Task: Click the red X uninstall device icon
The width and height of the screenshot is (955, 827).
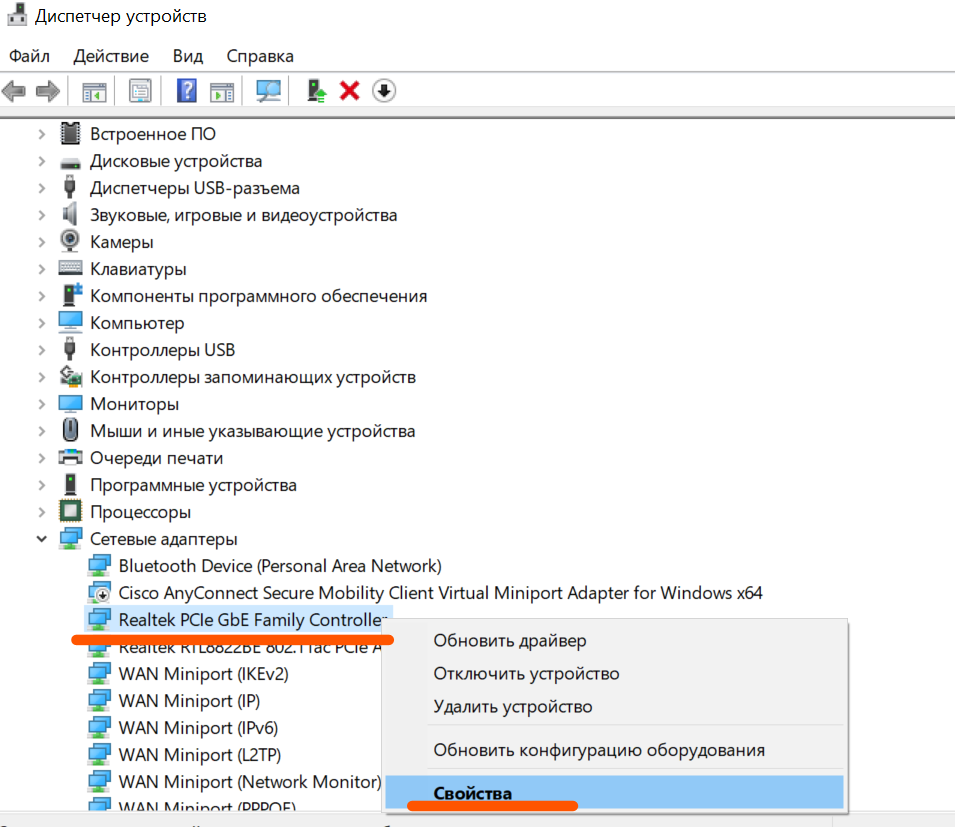Action: (350, 91)
